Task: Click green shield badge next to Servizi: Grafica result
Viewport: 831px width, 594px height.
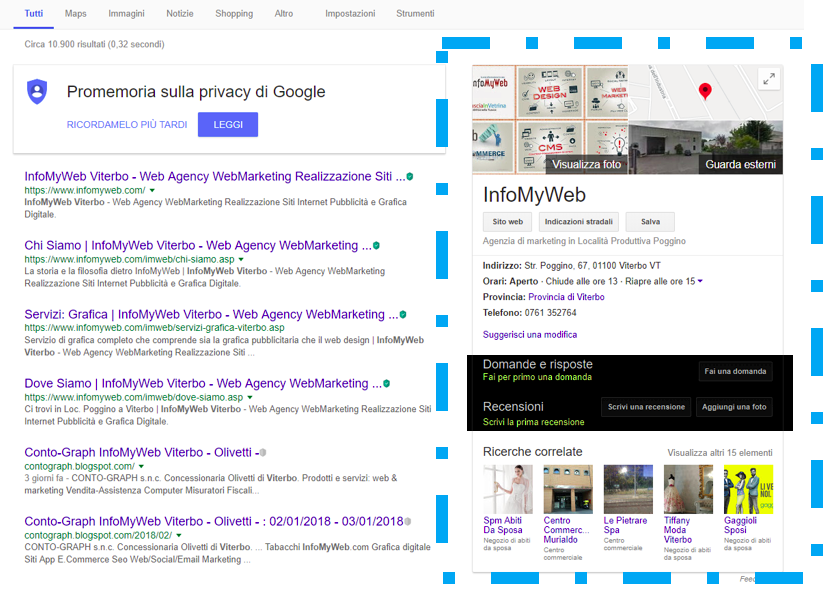Action: pos(403,314)
